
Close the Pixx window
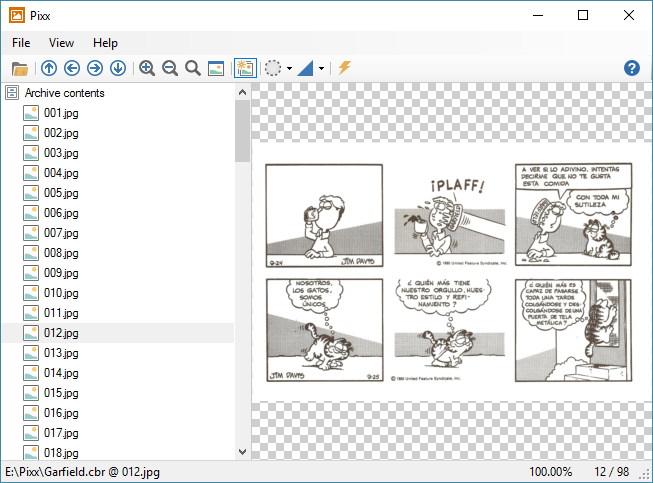(629, 15)
